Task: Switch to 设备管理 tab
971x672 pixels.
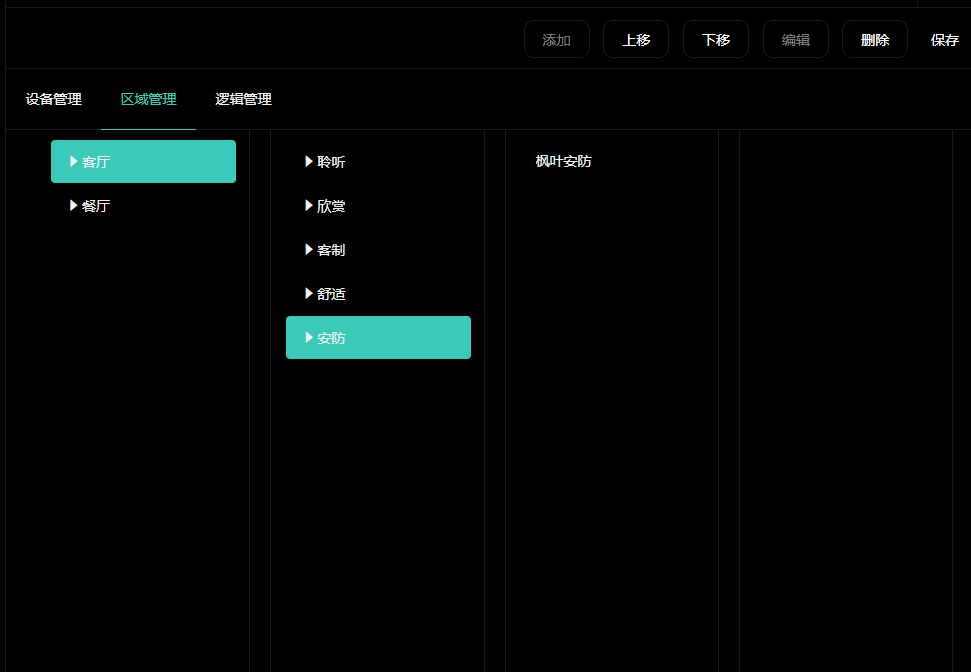Action: [x=54, y=99]
